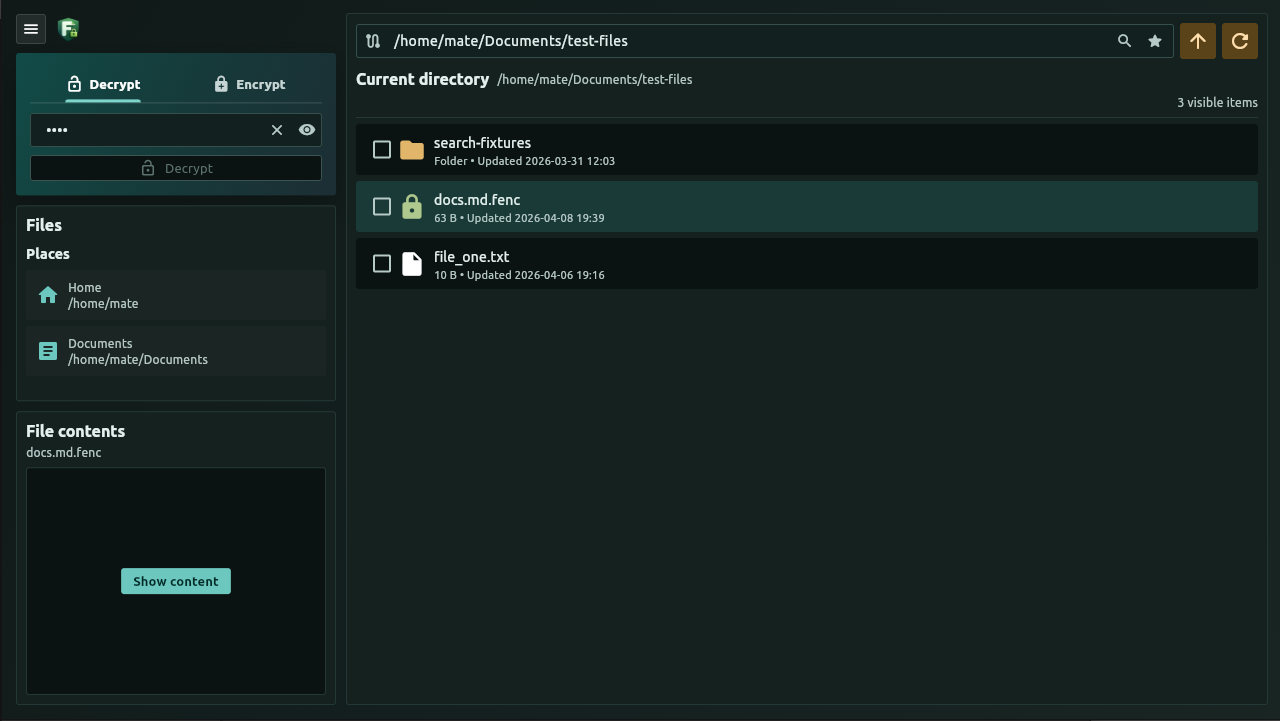Check the search-fixtures folder checkbox

click(x=382, y=150)
